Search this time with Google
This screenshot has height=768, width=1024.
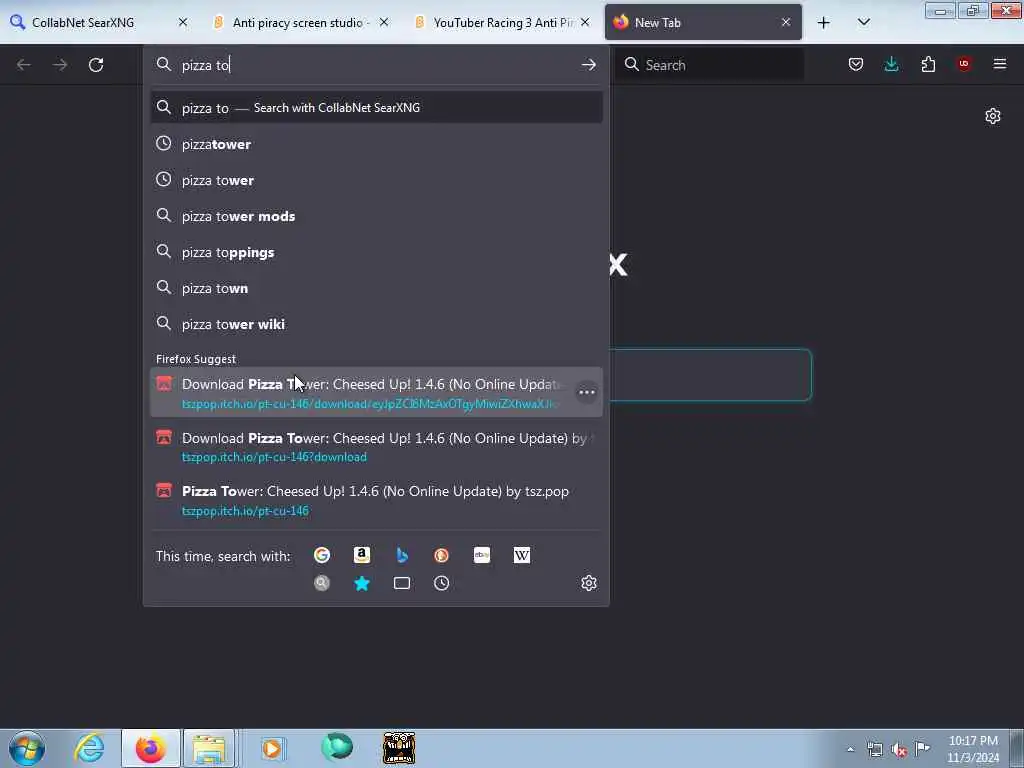(322, 555)
